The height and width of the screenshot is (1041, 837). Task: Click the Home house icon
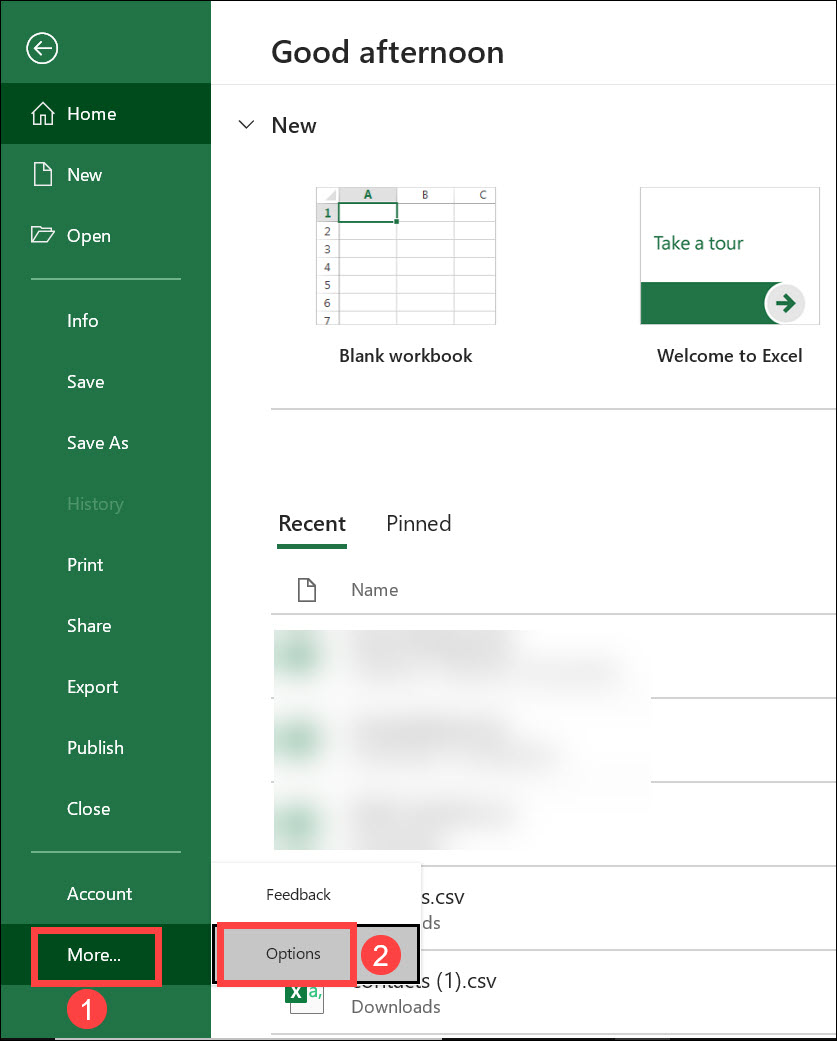(42, 114)
